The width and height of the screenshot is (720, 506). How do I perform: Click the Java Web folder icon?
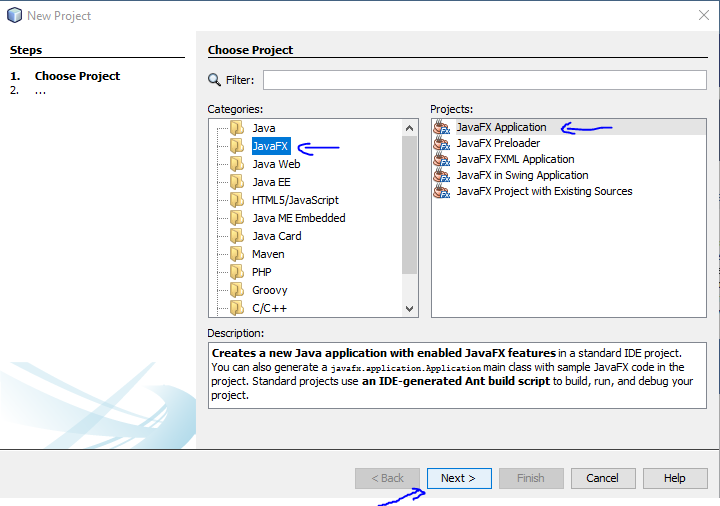[237, 164]
